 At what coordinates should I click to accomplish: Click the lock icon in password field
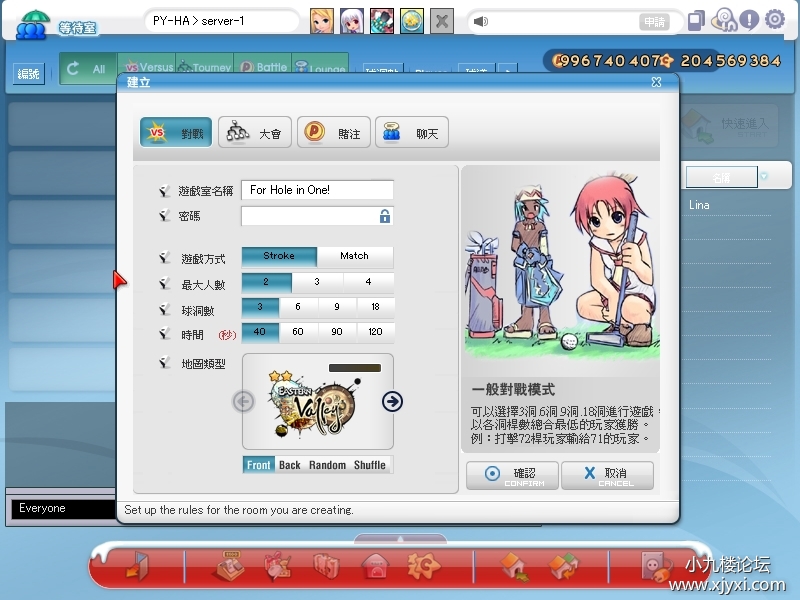[x=384, y=216]
